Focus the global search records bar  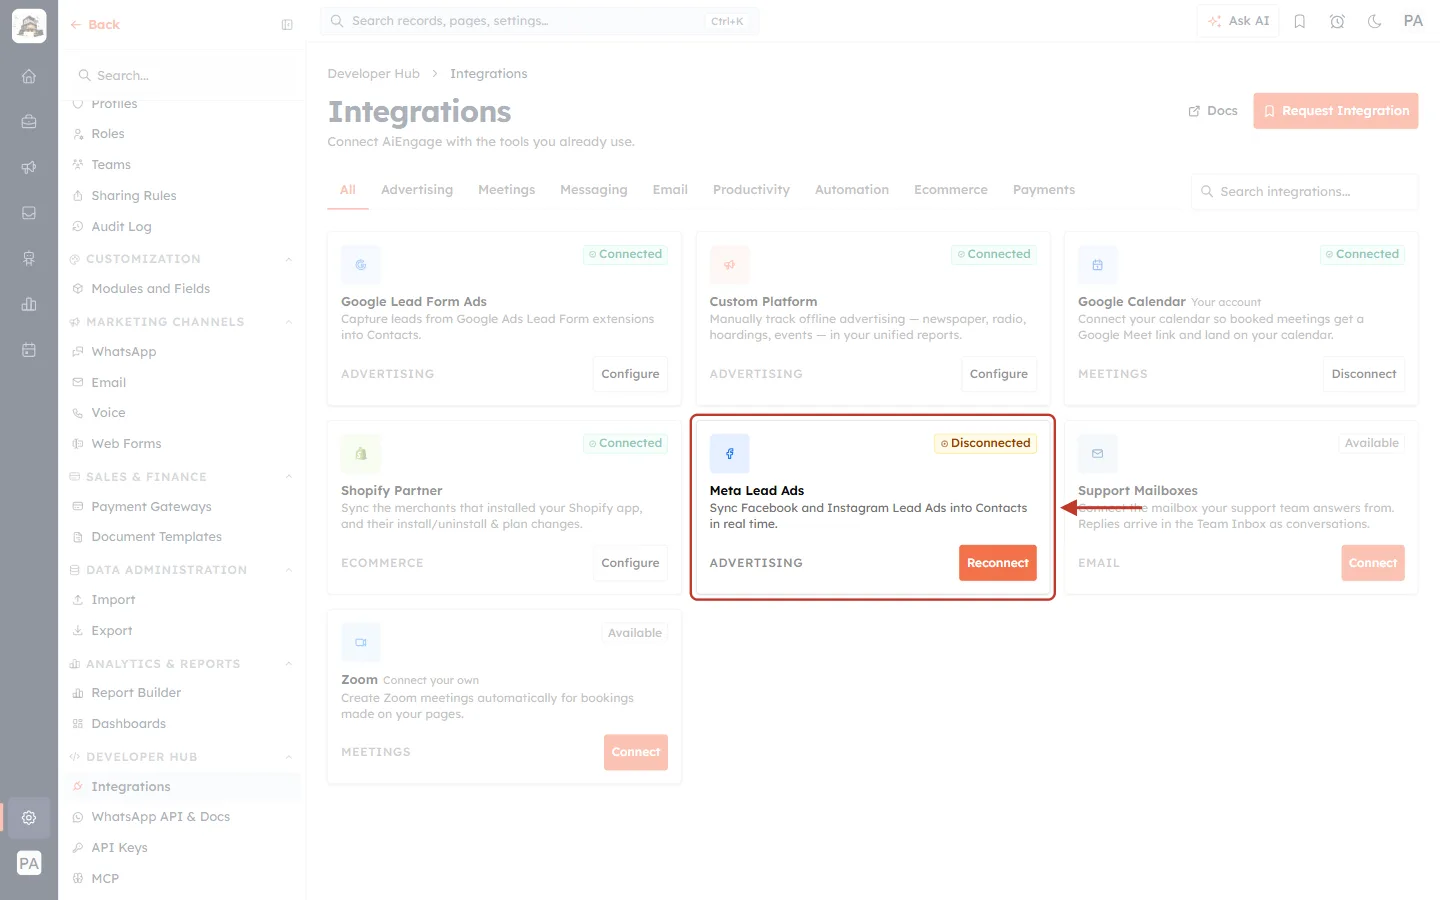click(539, 21)
